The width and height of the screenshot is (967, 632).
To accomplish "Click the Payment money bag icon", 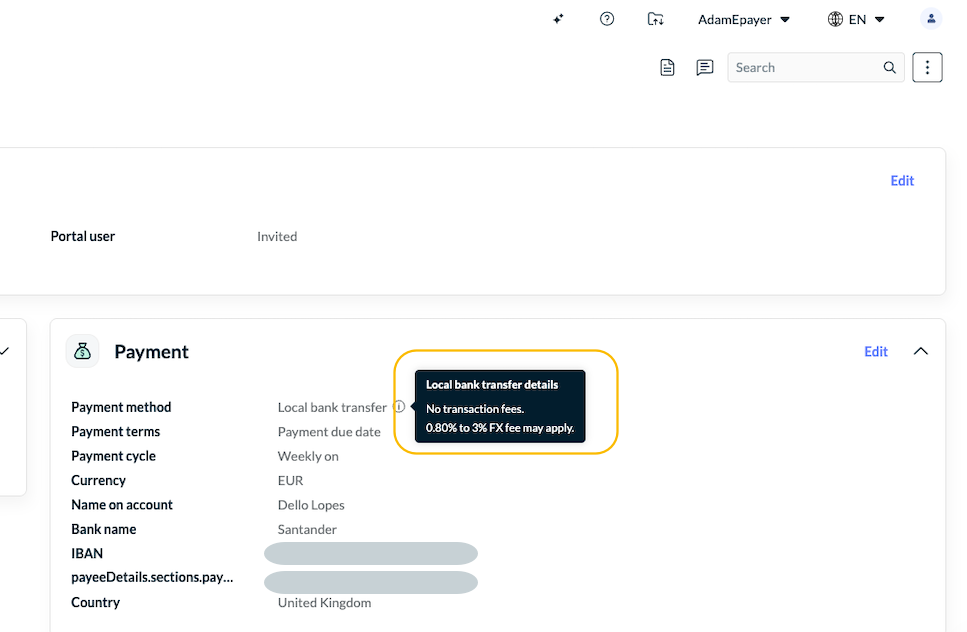I will 83,351.
